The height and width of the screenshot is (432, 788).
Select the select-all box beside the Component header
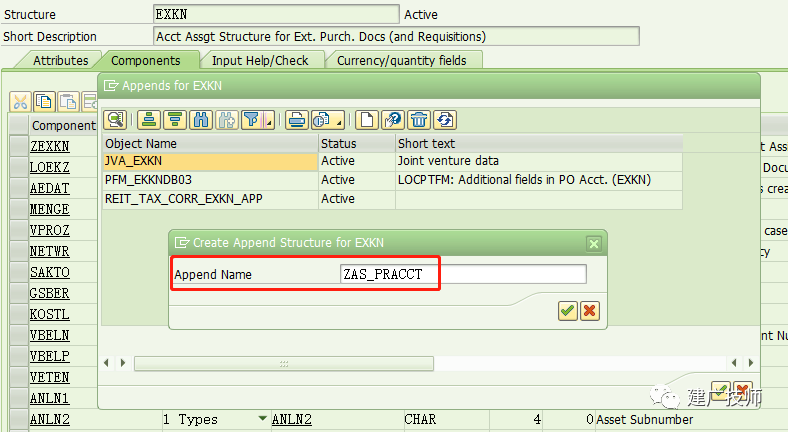tap(19, 125)
